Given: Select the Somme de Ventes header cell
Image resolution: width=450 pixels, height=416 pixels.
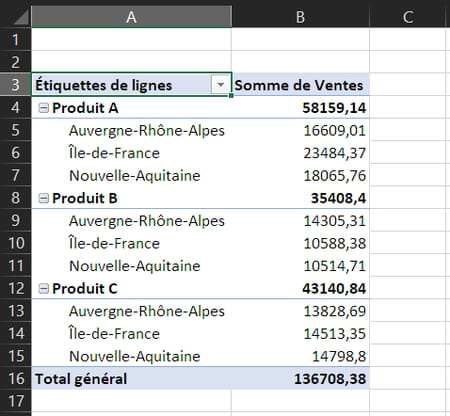Looking at the screenshot, I should pos(300,85).
